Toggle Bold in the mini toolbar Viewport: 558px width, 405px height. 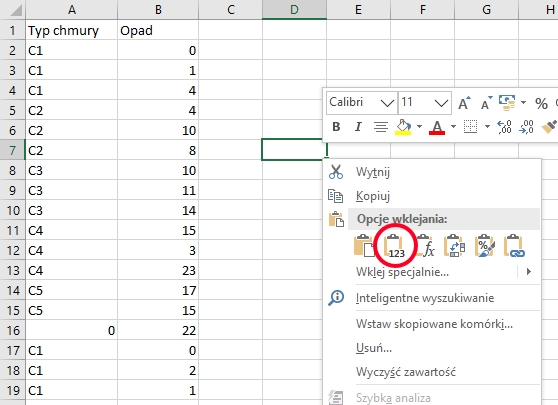[x=336, y=127]
